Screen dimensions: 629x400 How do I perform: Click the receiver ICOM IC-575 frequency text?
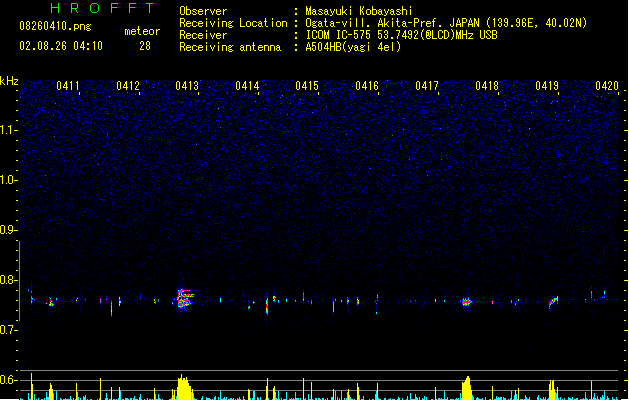[x=401, y=35]
